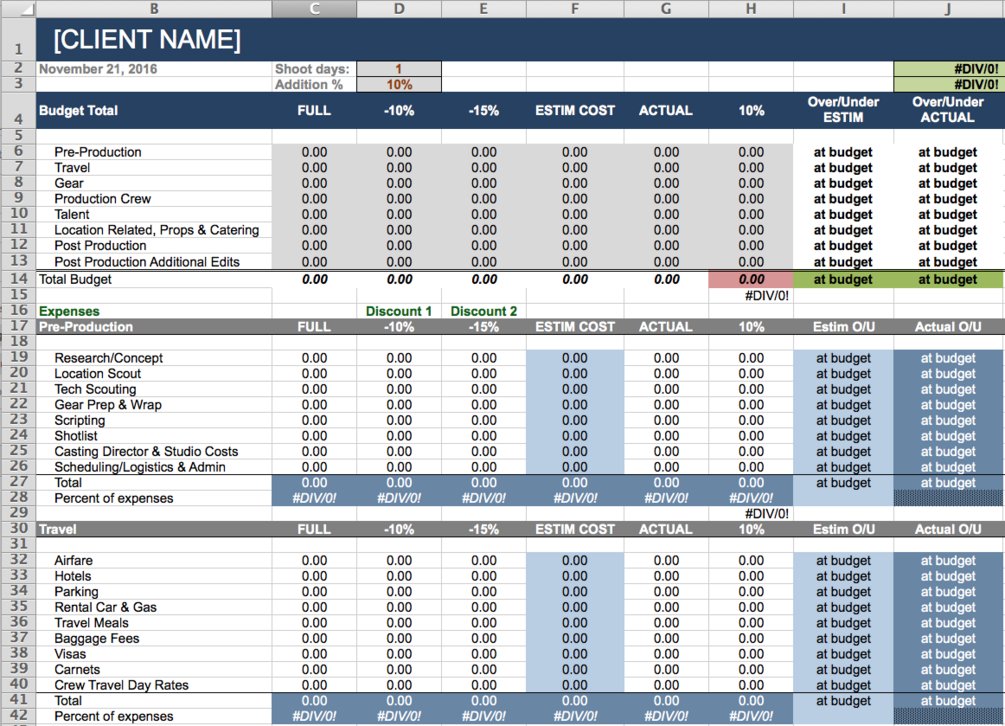This screenshot has height=726, width=1005.
Task: Click the [CLIENT NAME] title cell
Action: [147, 40]
